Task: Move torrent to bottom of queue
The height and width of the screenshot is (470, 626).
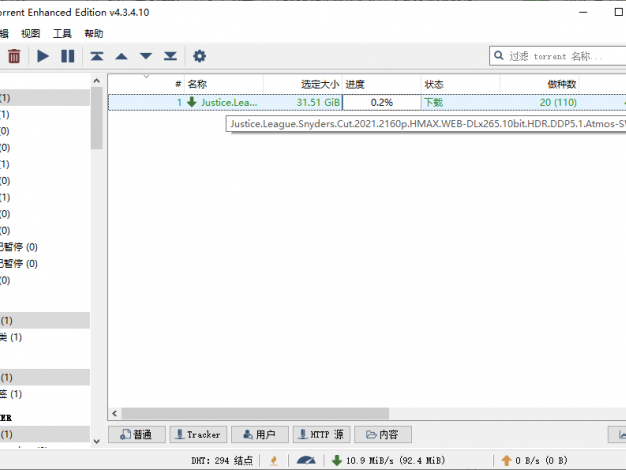Action: [x=170, y=56]
